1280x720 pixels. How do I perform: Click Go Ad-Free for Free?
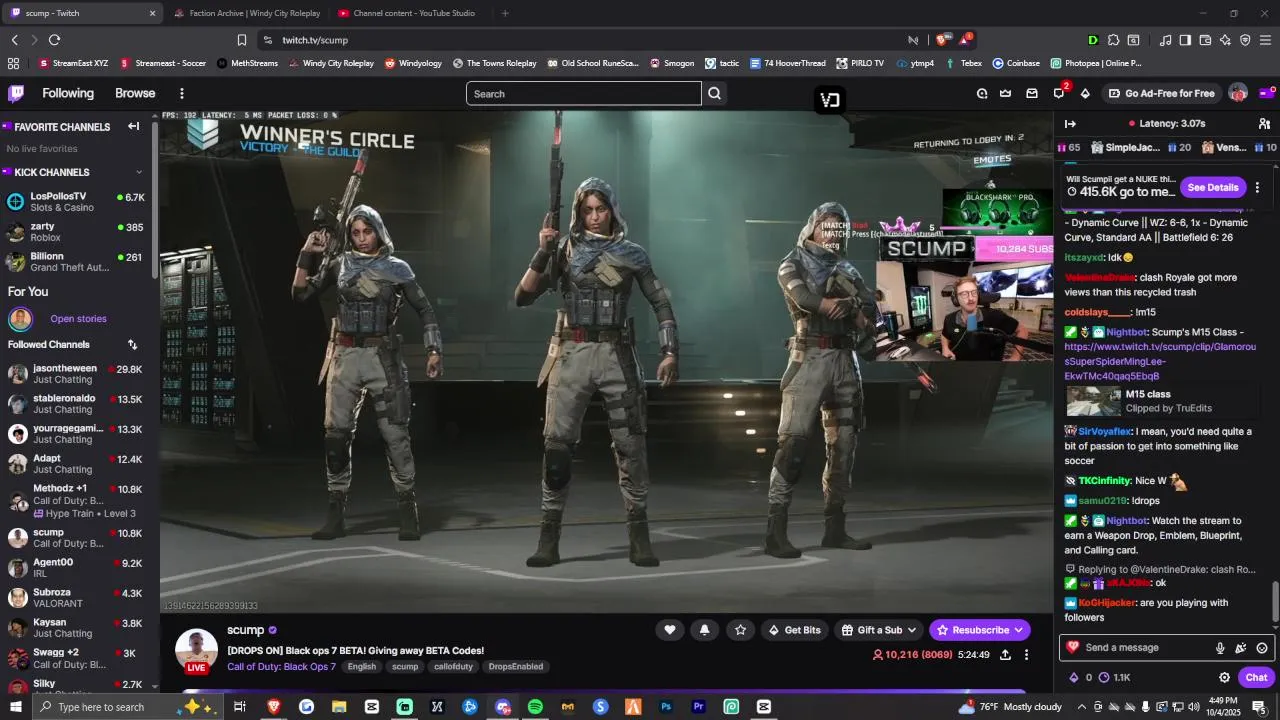pyautogui.click(x=1161, y=93)
